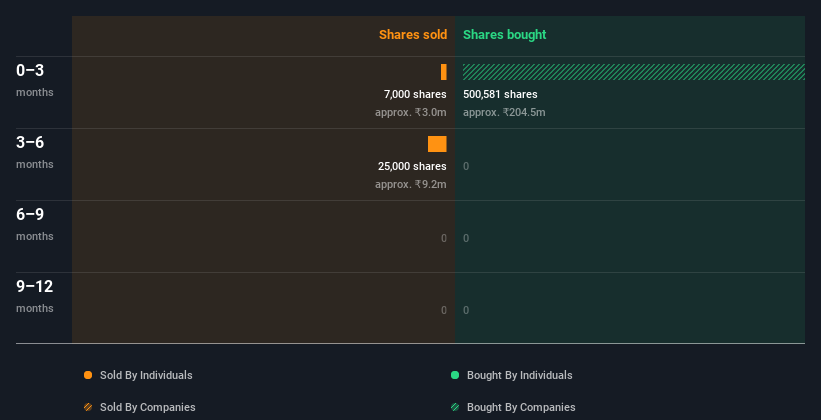Image resolution: width=821 pixels, height=420 pixels.
Task: Toggle the Bought By Individuals legend label
Action: (x=519, y=375)
